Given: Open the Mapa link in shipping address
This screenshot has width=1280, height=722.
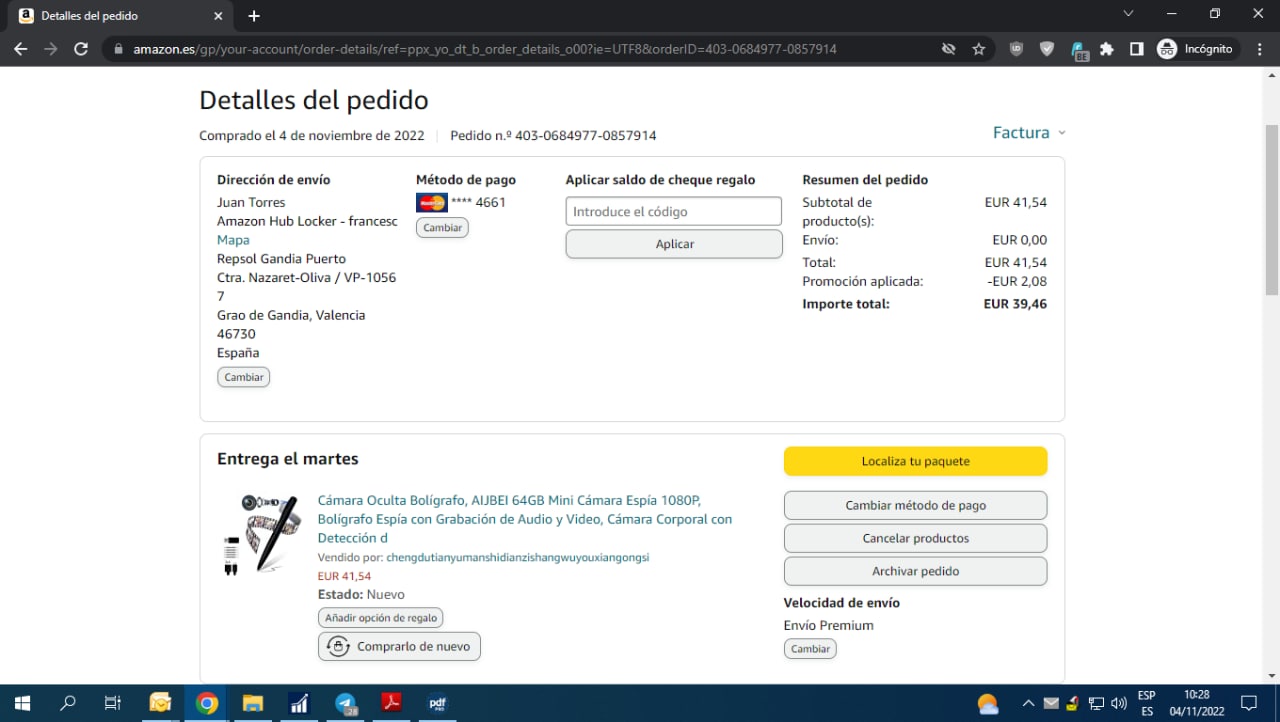Looking at the screenshot, I should (x=233, y=240).
